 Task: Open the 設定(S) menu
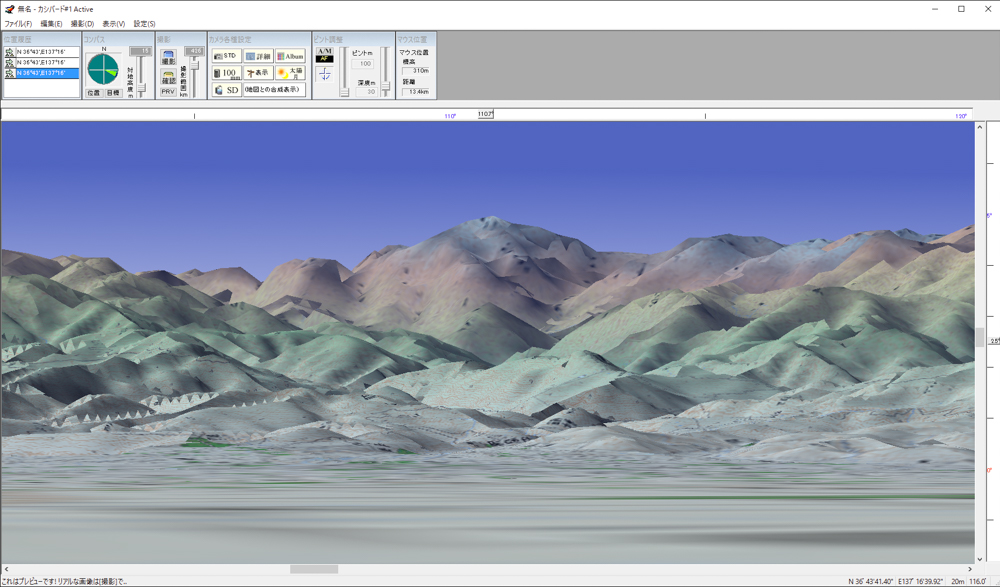pyautogui.click(x=144, y=24)
